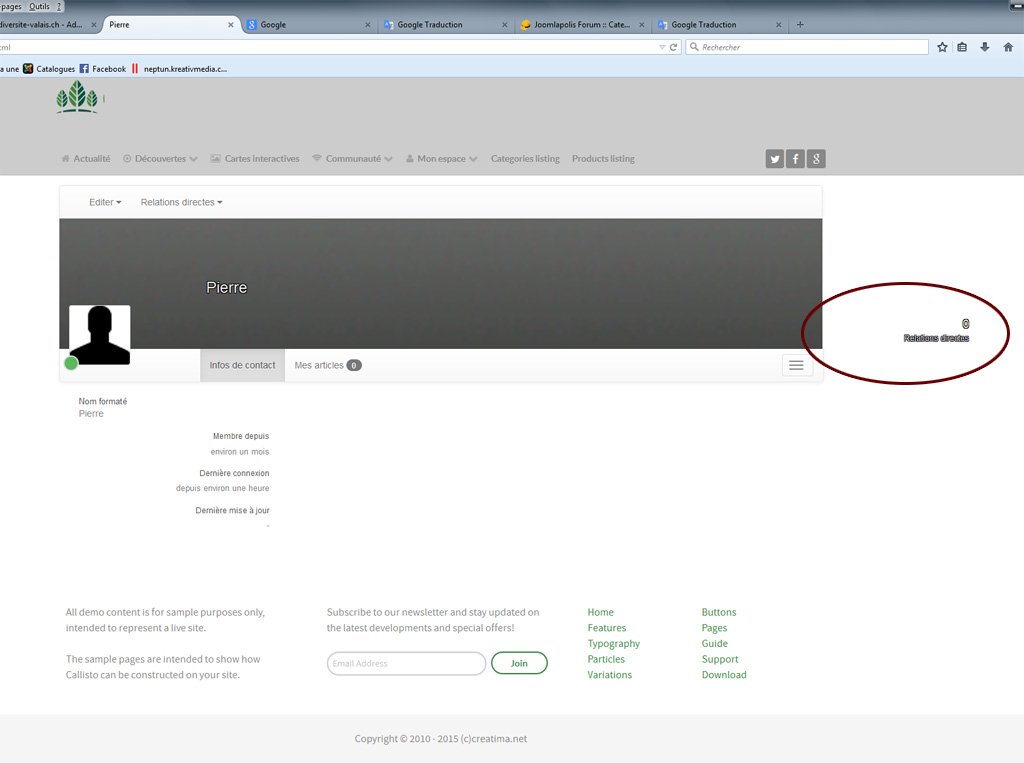The width and height of the screenshot is (1024, 763).
Task: Click in the Rechercher search box
Action: click(x=807, y=47)
